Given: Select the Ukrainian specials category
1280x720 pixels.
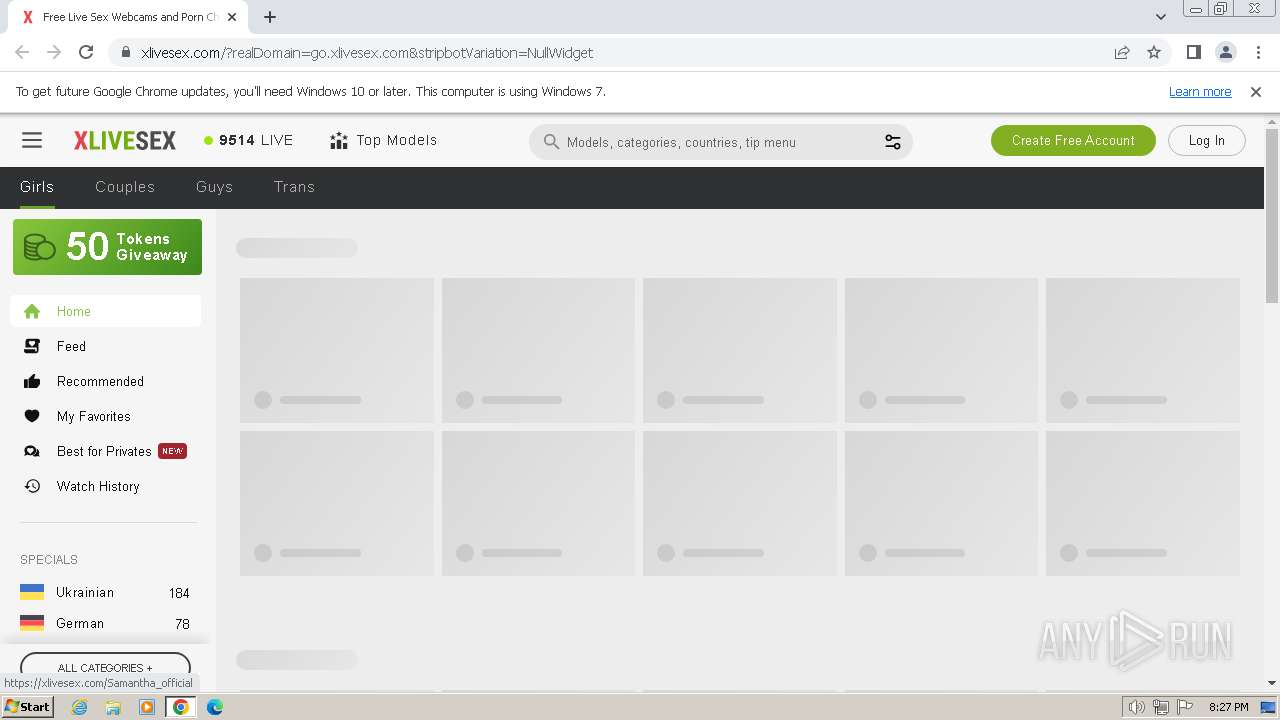Looking at the screenshot, I should (x=105, y=592).
